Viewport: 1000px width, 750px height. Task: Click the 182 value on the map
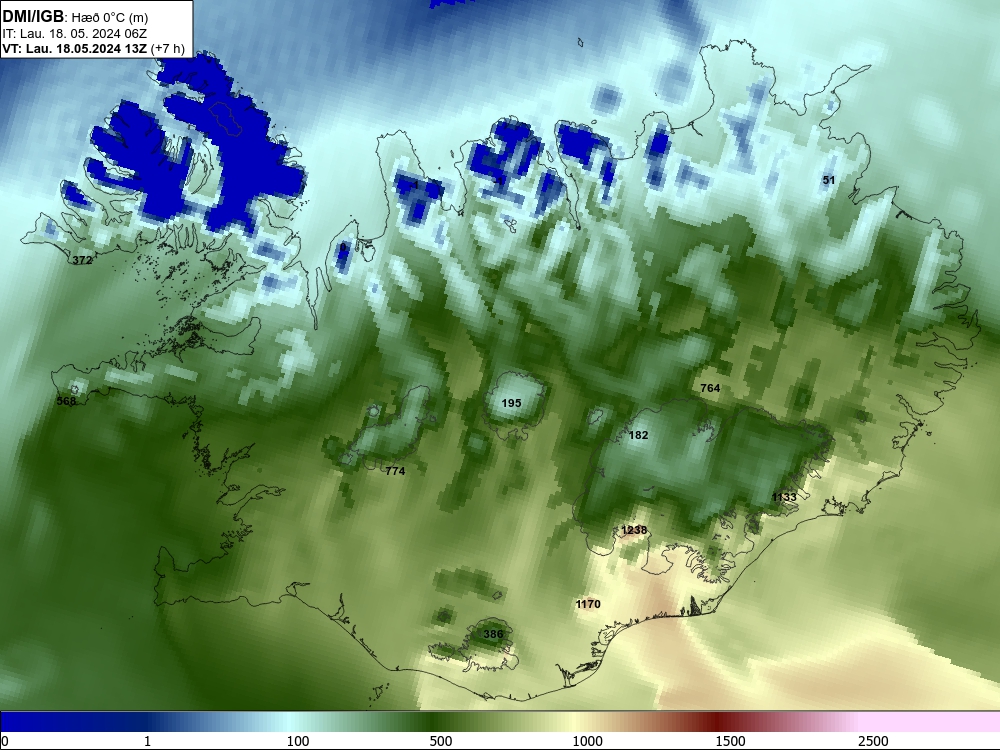point(638,435)
